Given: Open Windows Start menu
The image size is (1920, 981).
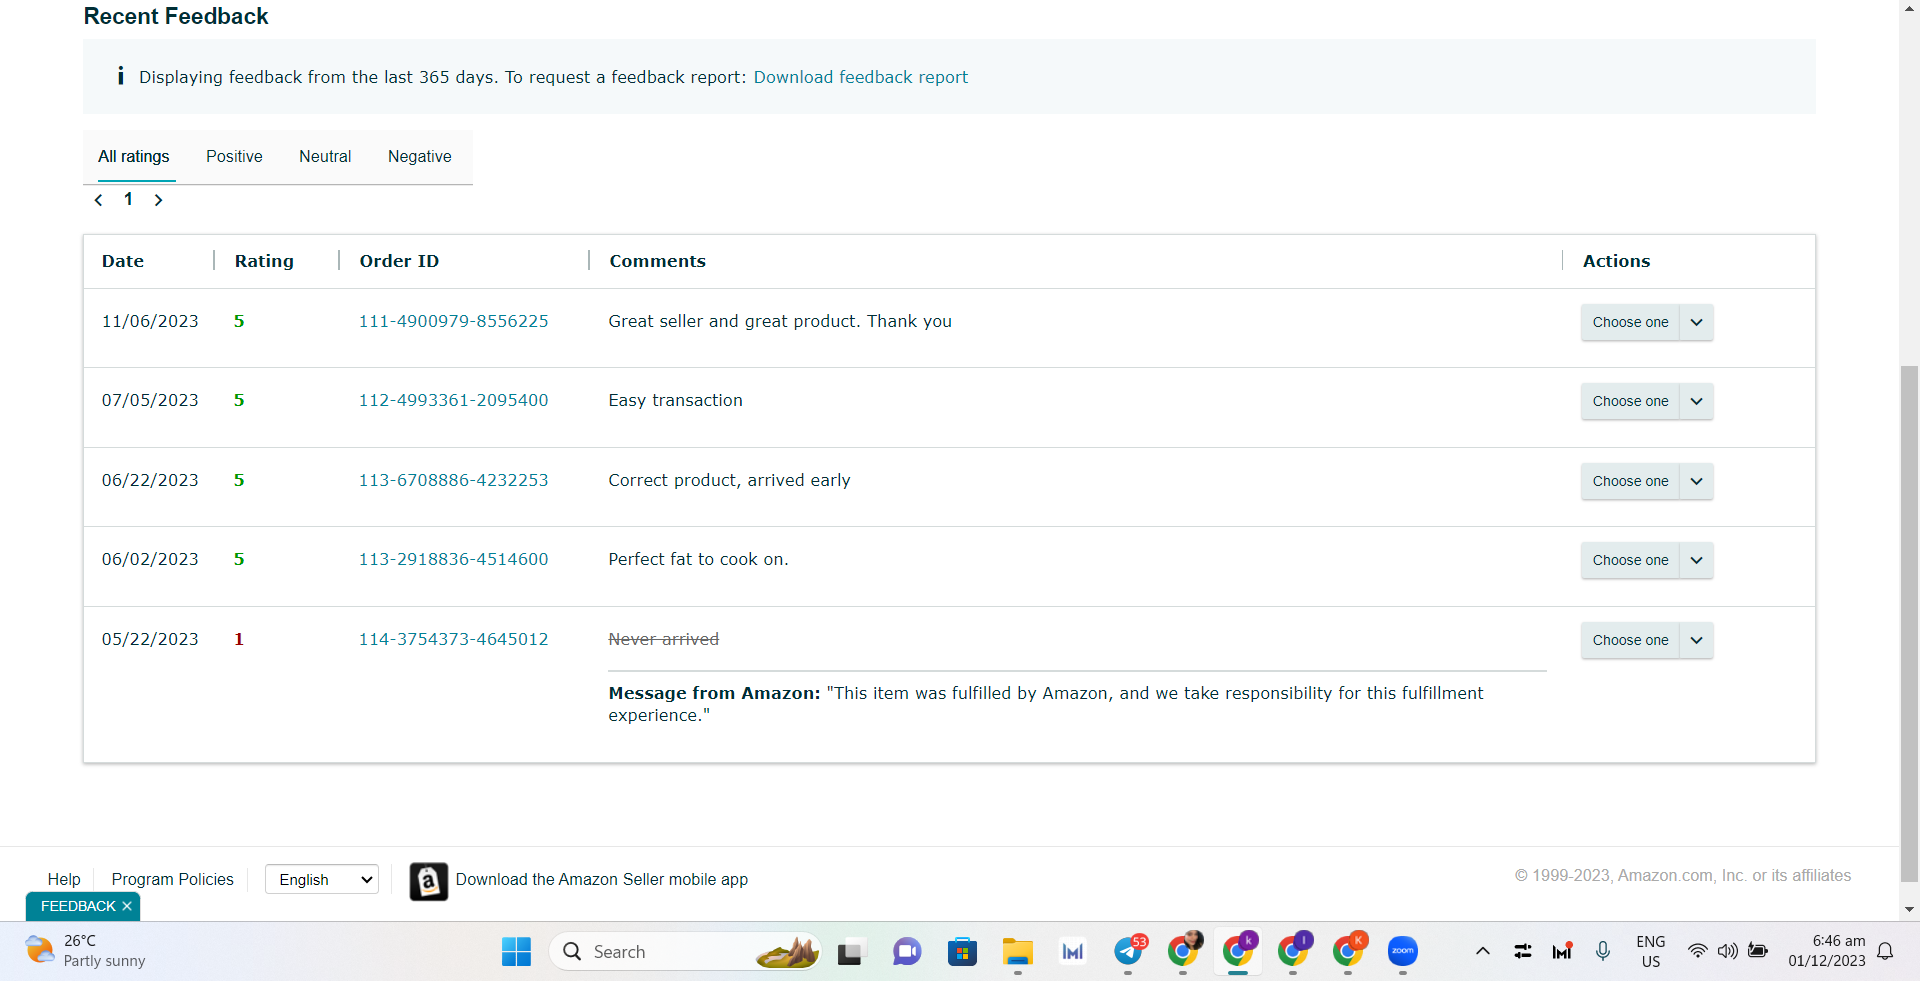Looking at the screenshot, I should (516, 952).
